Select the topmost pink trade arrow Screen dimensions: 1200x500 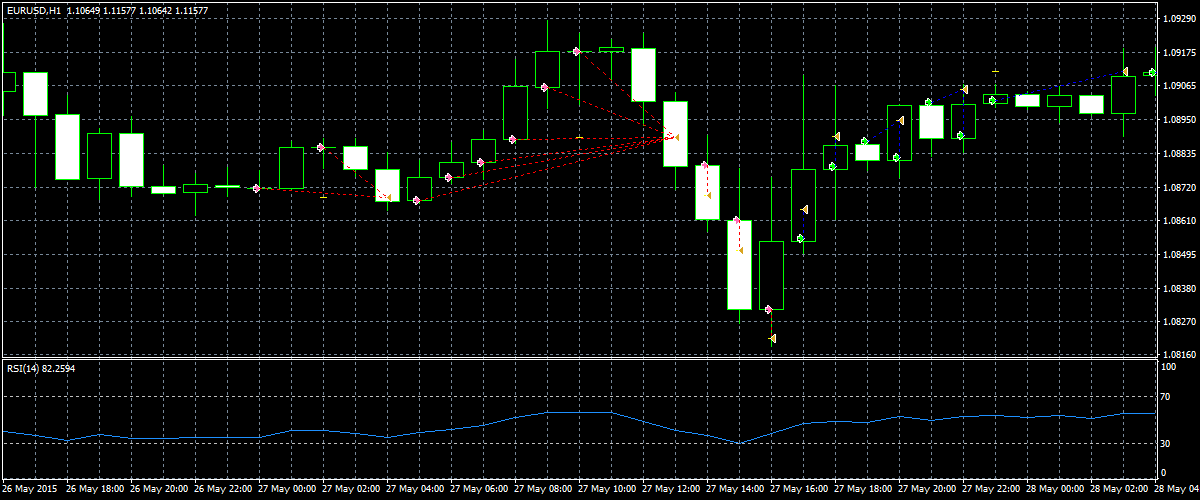577,50
